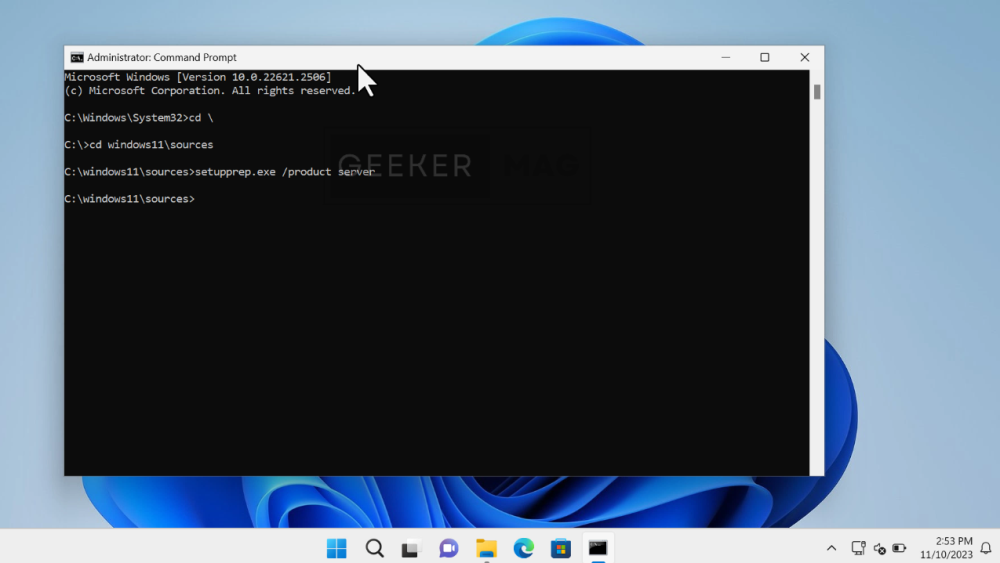Show hidden system tray icons
The height and width of the screenshot is (563, 1000).
[x=831, y=548]
